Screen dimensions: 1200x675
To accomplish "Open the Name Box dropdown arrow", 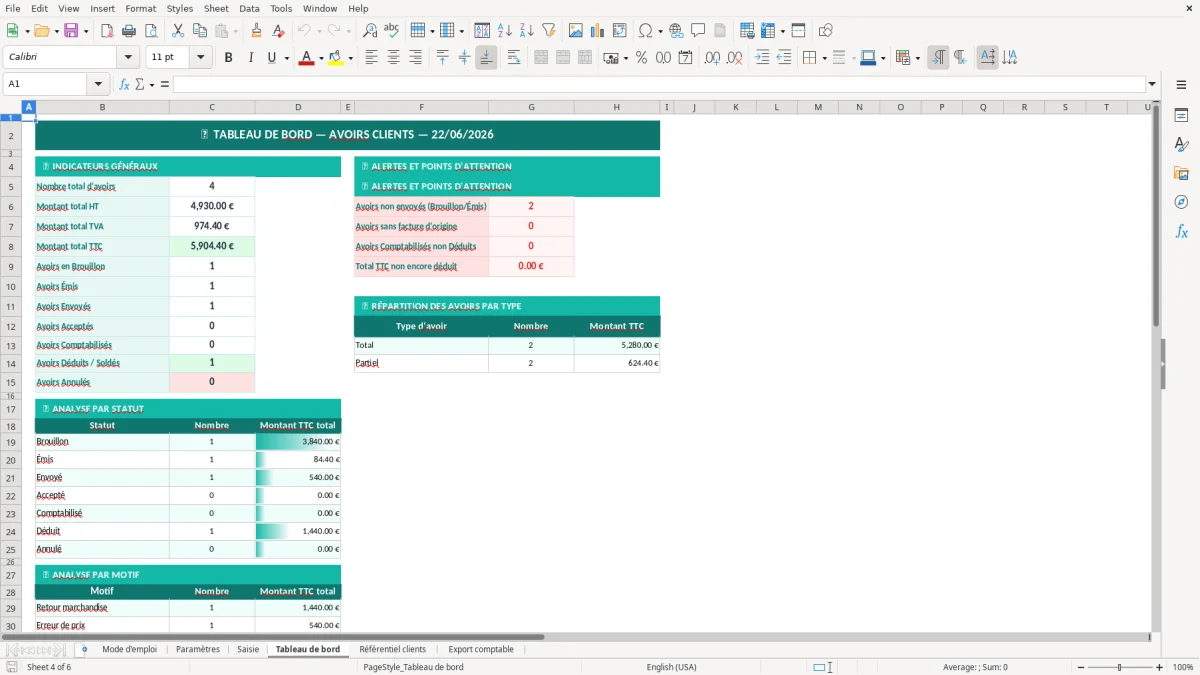I will [98, 84].
